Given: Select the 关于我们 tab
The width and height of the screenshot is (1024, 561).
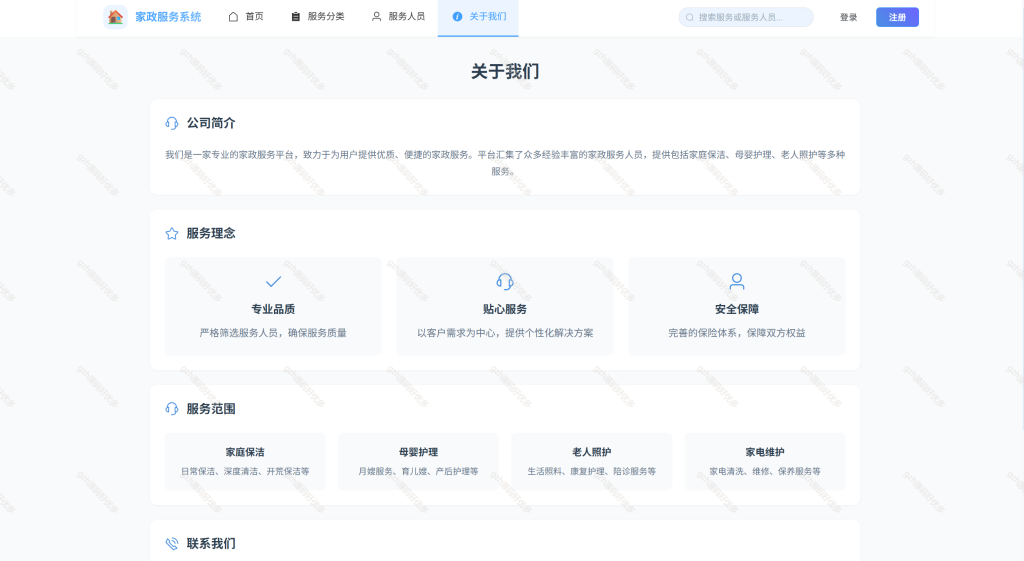Looking at the screenshot, I should point(478,17).
